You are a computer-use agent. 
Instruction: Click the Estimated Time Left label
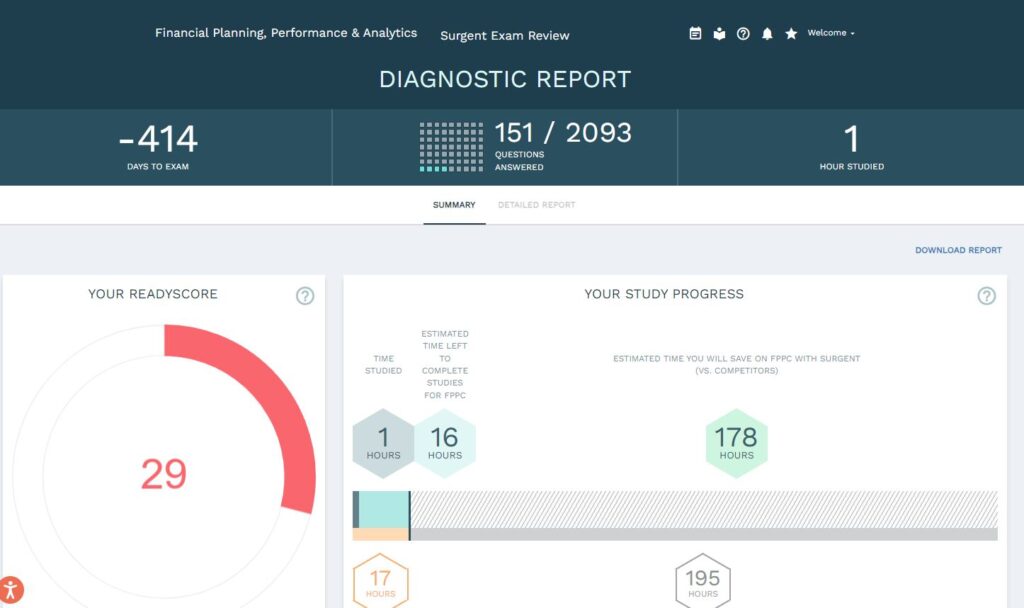(445, 364)
